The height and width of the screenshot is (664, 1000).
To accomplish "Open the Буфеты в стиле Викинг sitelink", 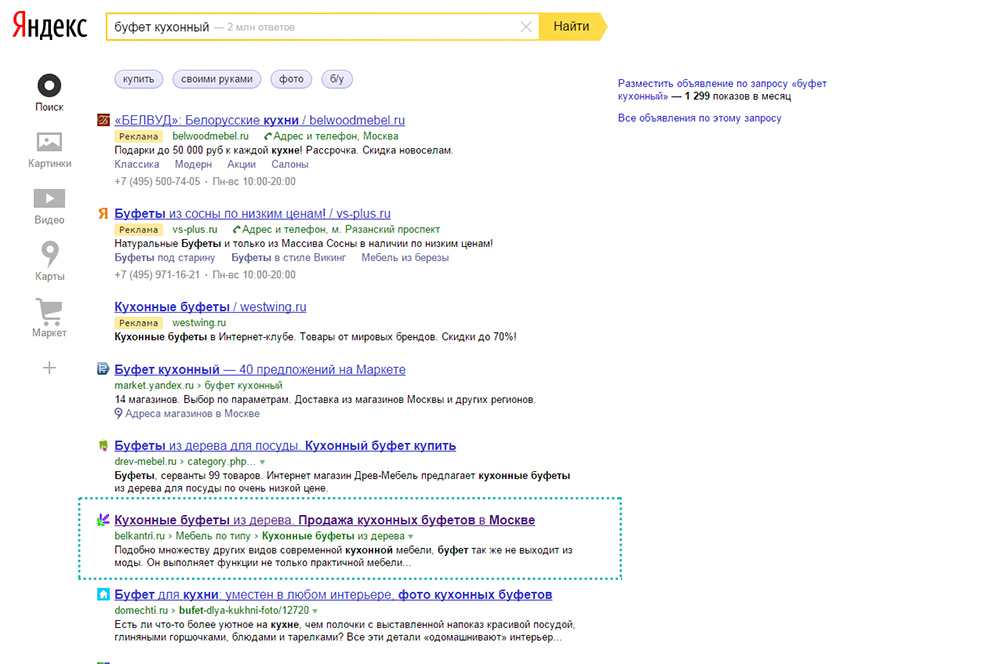I will tap(288, 258).
